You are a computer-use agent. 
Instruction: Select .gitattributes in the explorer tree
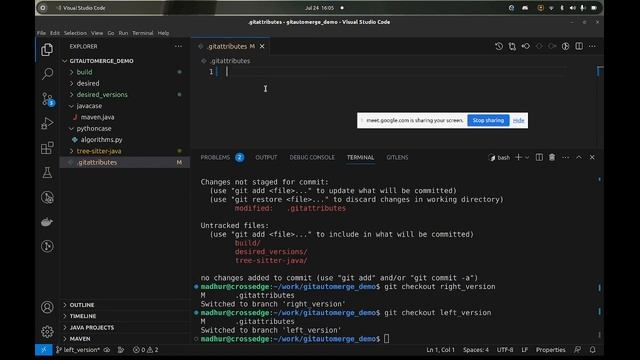tap(124, 162)
